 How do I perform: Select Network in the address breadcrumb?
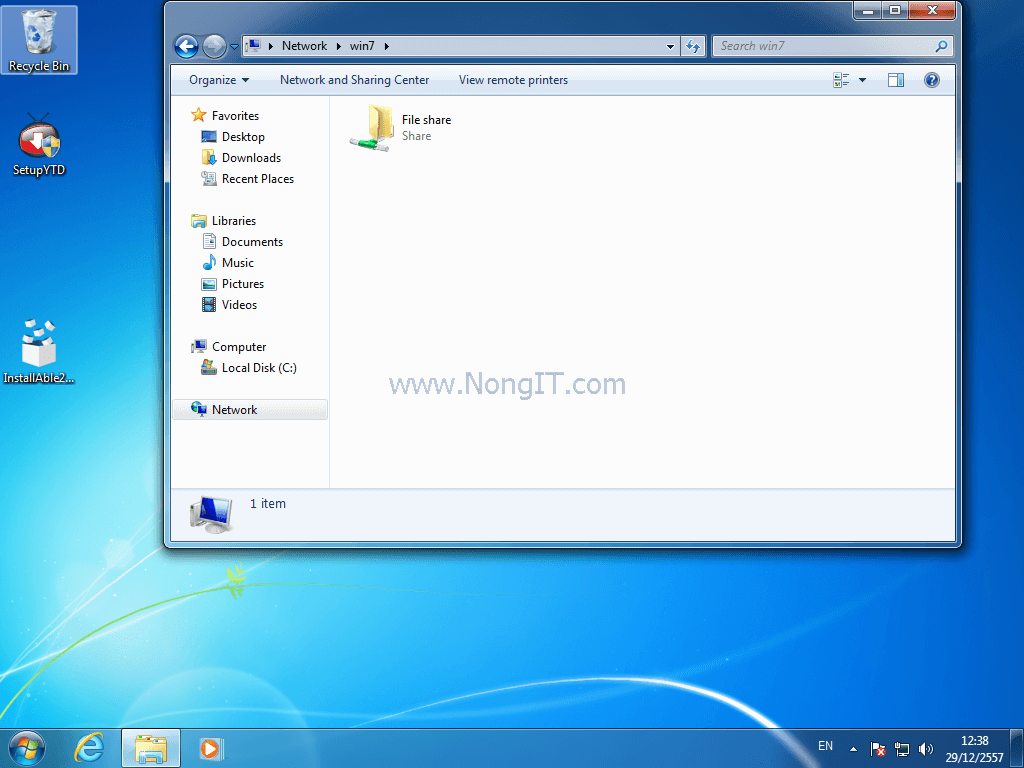coord(304,46)
